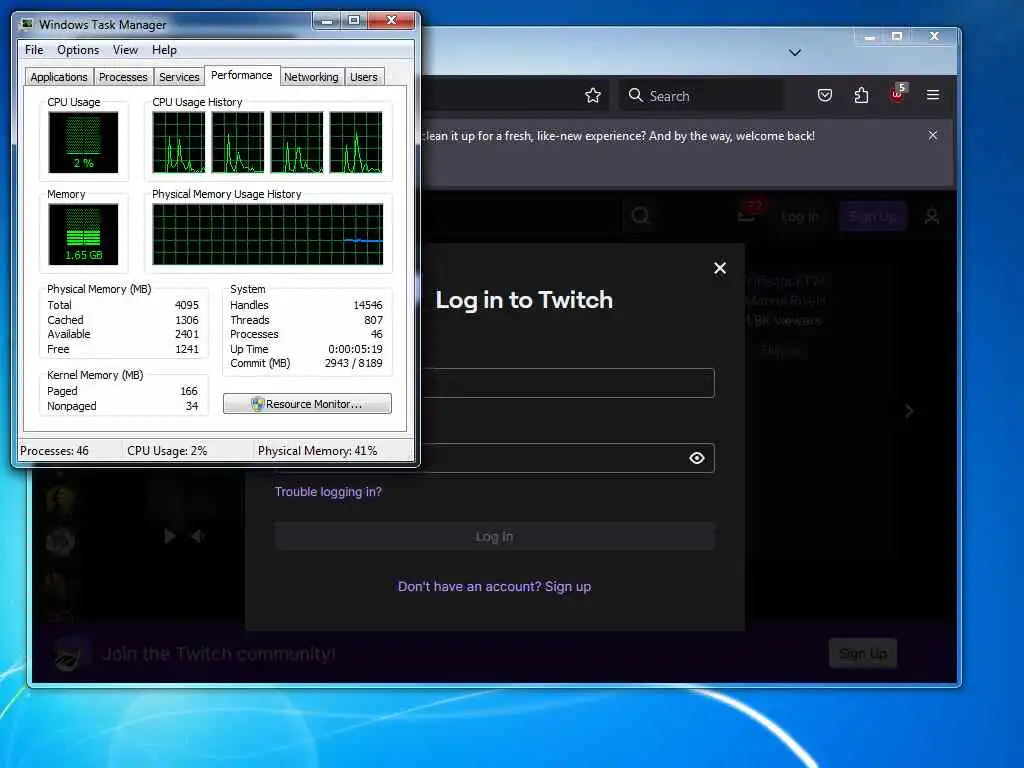Close the Log in to Twitch dialog
1024x768 pixels.
point(720,268)
